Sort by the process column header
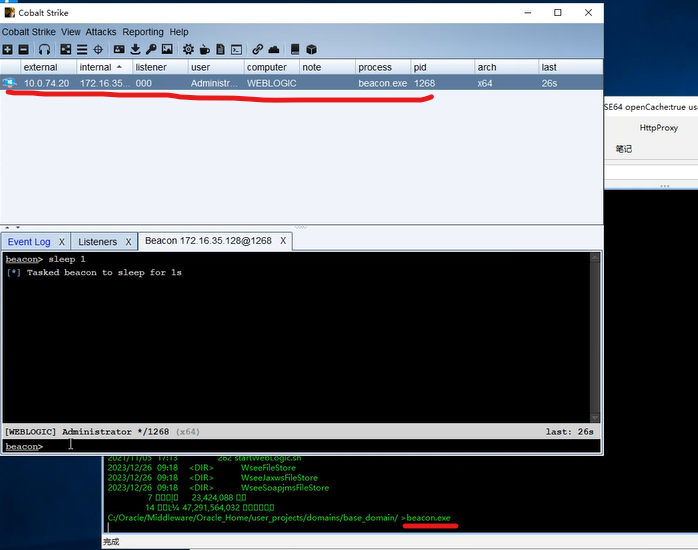The image size is (698, 550). coord(383,67)
